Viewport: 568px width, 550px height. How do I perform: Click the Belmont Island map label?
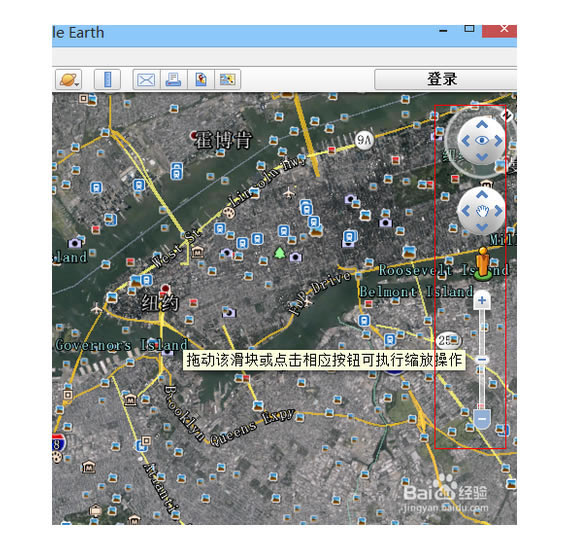pos(416,292)
